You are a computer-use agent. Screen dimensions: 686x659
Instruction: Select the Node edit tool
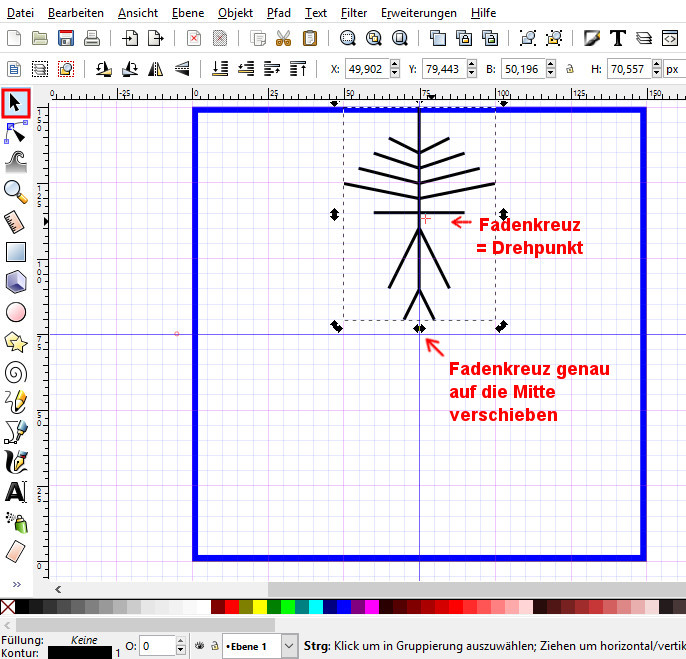pos(16,133)
